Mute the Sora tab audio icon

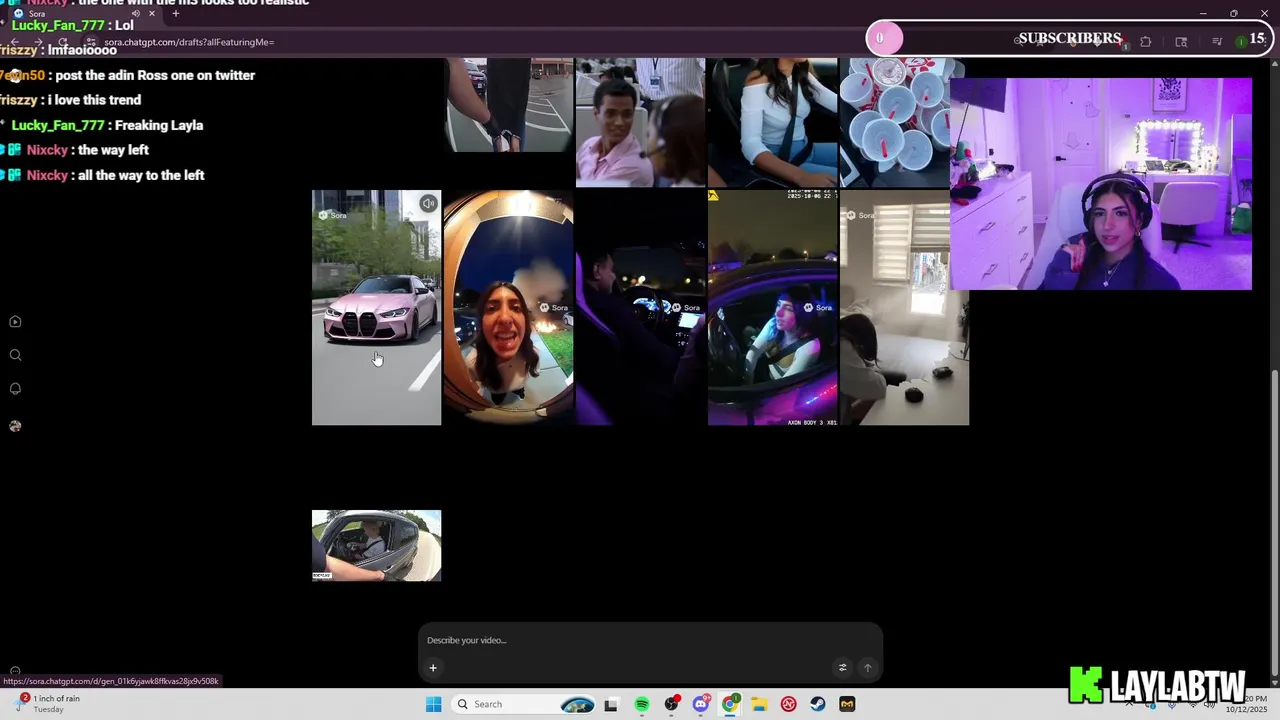pyautogui.click(x=135, y=14)
